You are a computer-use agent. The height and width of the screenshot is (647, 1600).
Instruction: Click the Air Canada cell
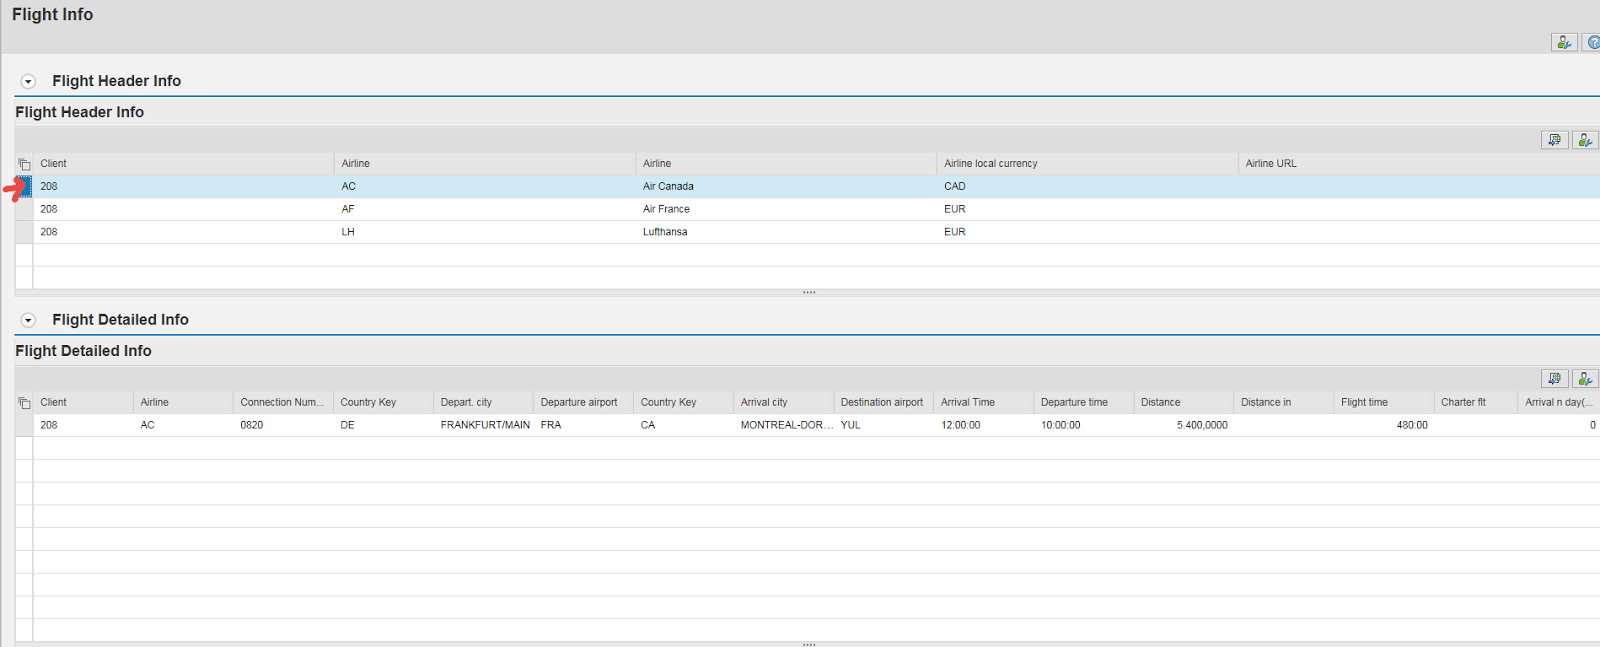coord(668,187)
